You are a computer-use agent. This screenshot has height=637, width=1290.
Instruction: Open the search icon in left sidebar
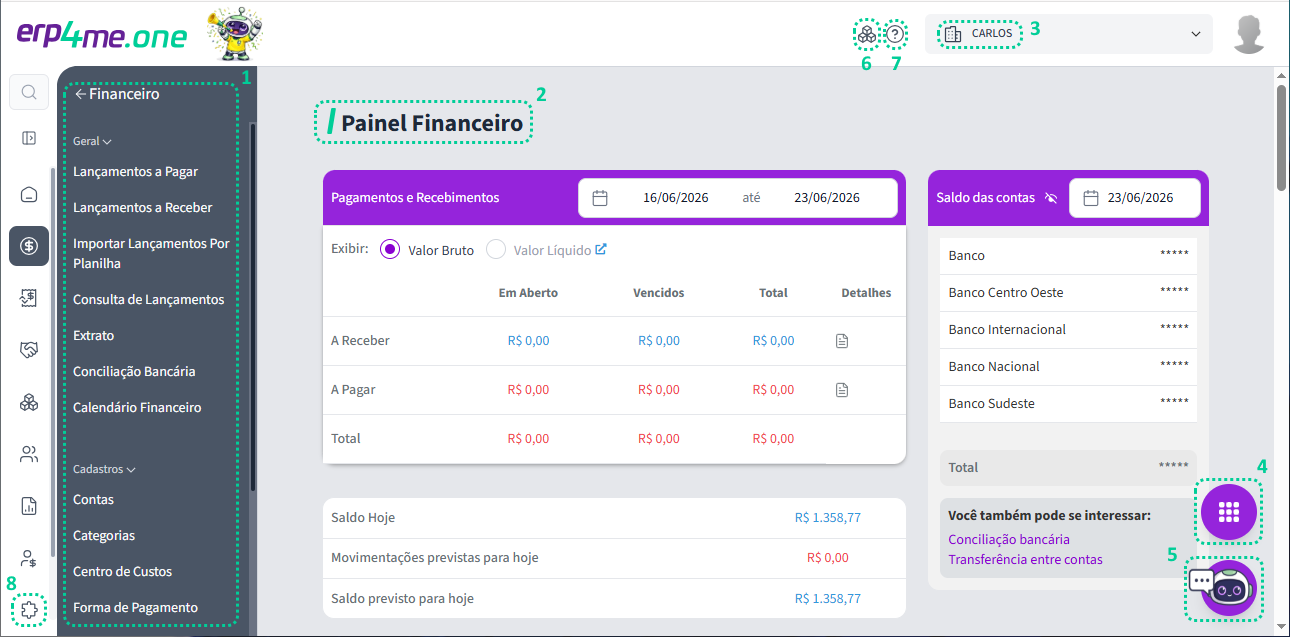click(29, 93)
